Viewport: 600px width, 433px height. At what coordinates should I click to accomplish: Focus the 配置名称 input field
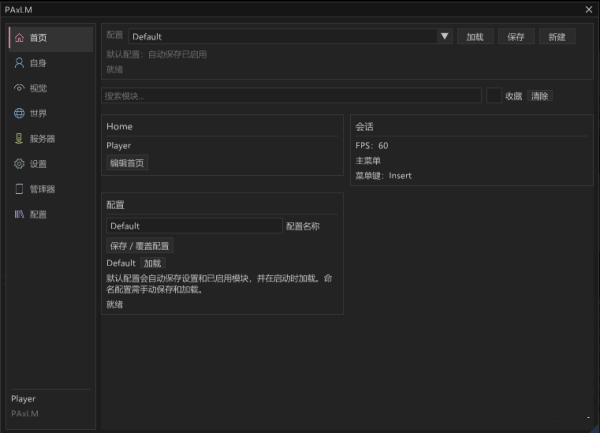[194, 226]
